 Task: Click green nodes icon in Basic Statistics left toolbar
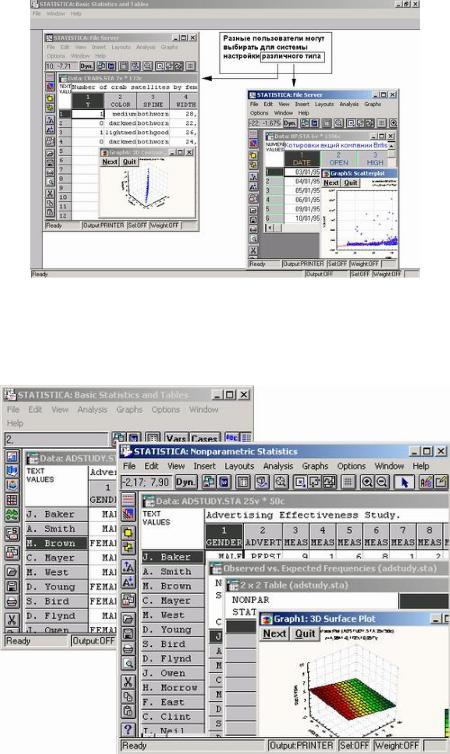(12, 515)
